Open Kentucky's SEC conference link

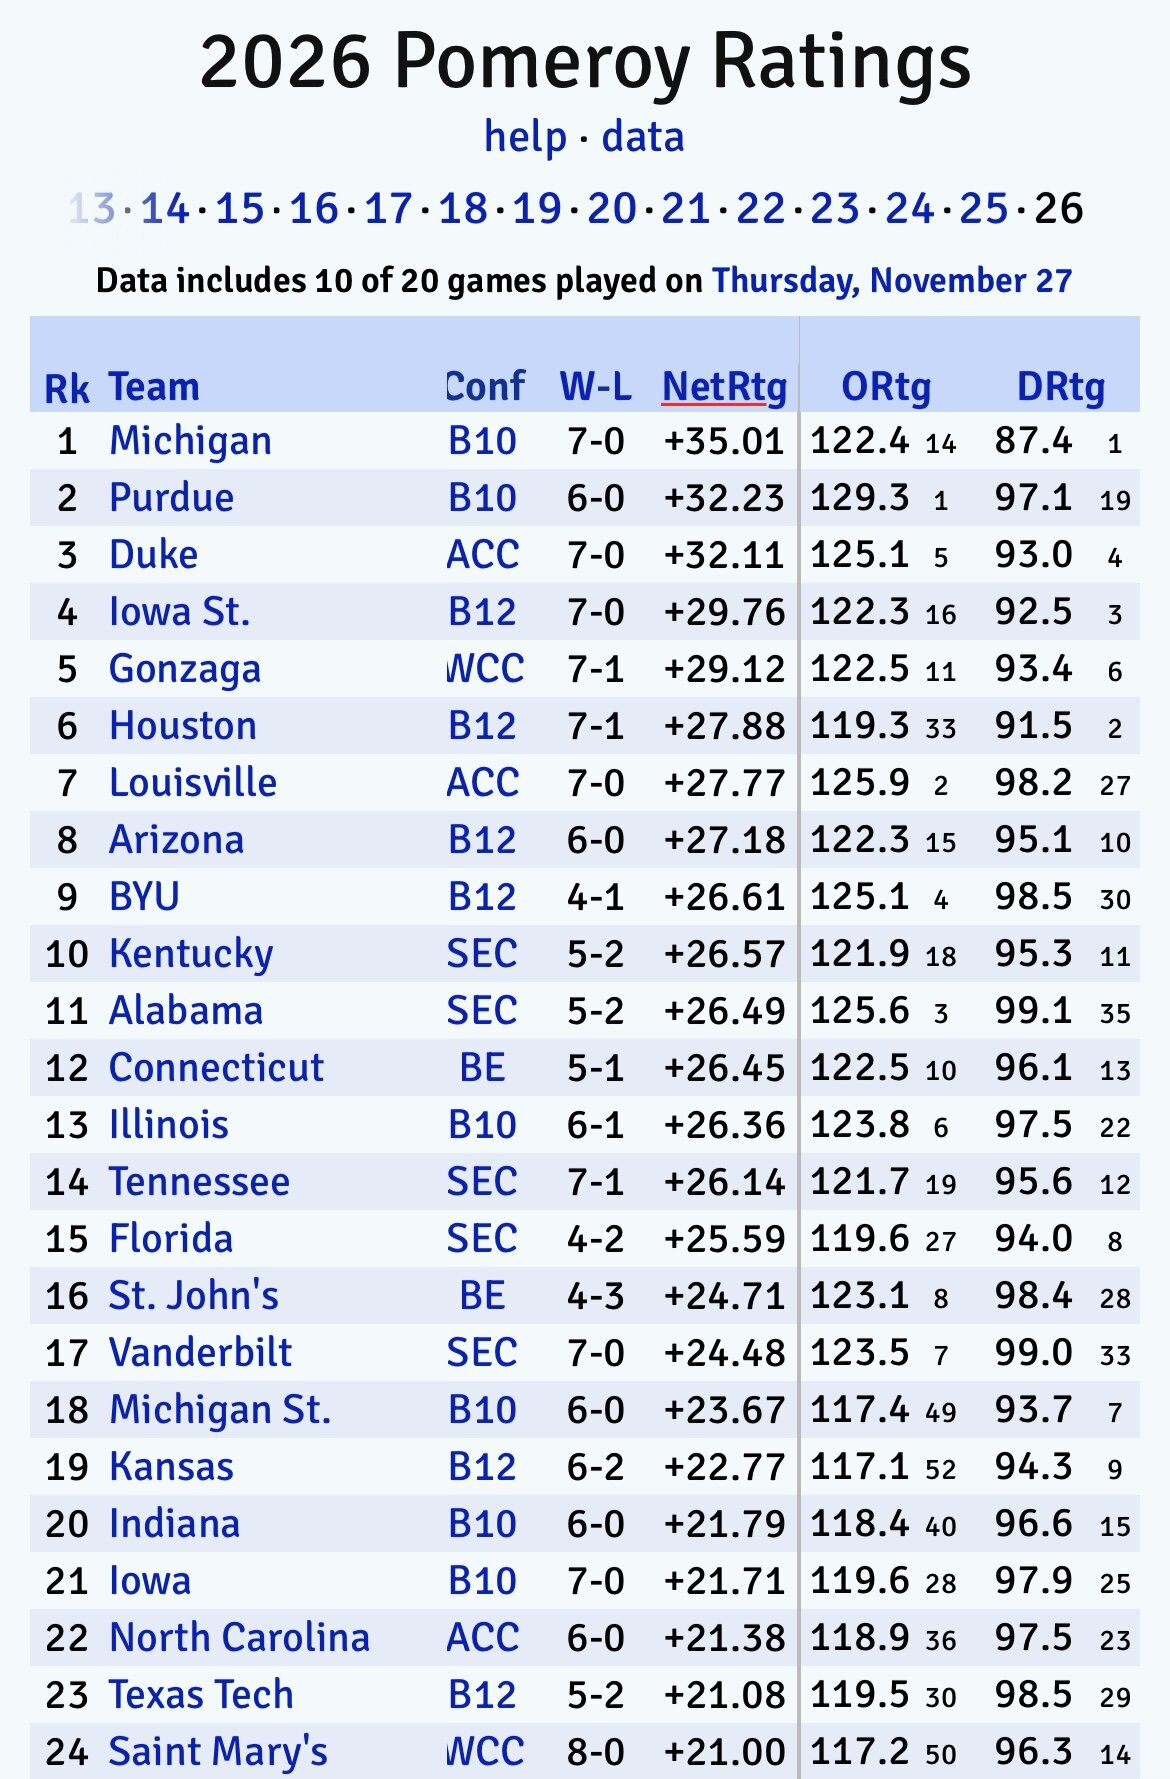(482, 954)
